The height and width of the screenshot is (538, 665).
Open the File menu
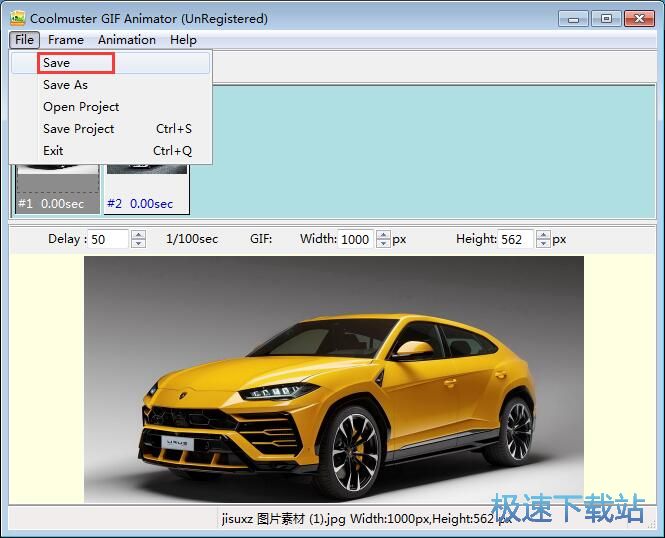tap(25, 40)
